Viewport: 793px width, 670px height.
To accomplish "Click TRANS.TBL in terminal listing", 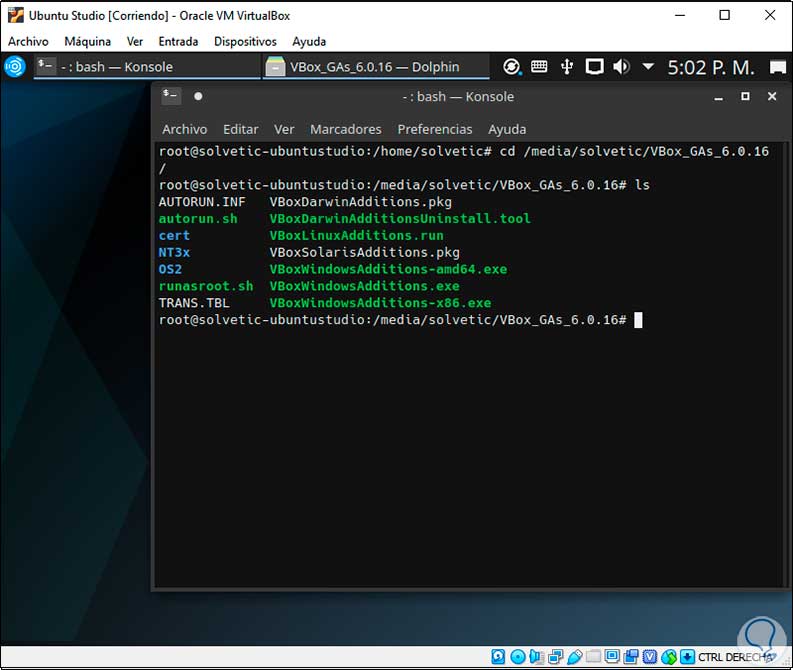I will tap(194, 303).
